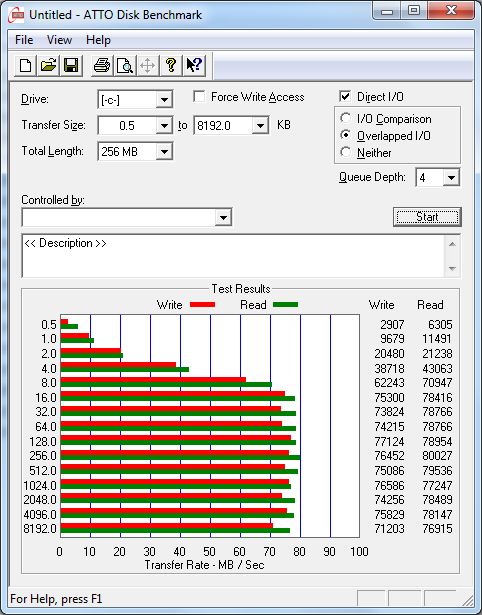The width and height of the screenshot is (482, 615).
Task: Activate the context help arrow-question icon
Action: tap(194, 65)
